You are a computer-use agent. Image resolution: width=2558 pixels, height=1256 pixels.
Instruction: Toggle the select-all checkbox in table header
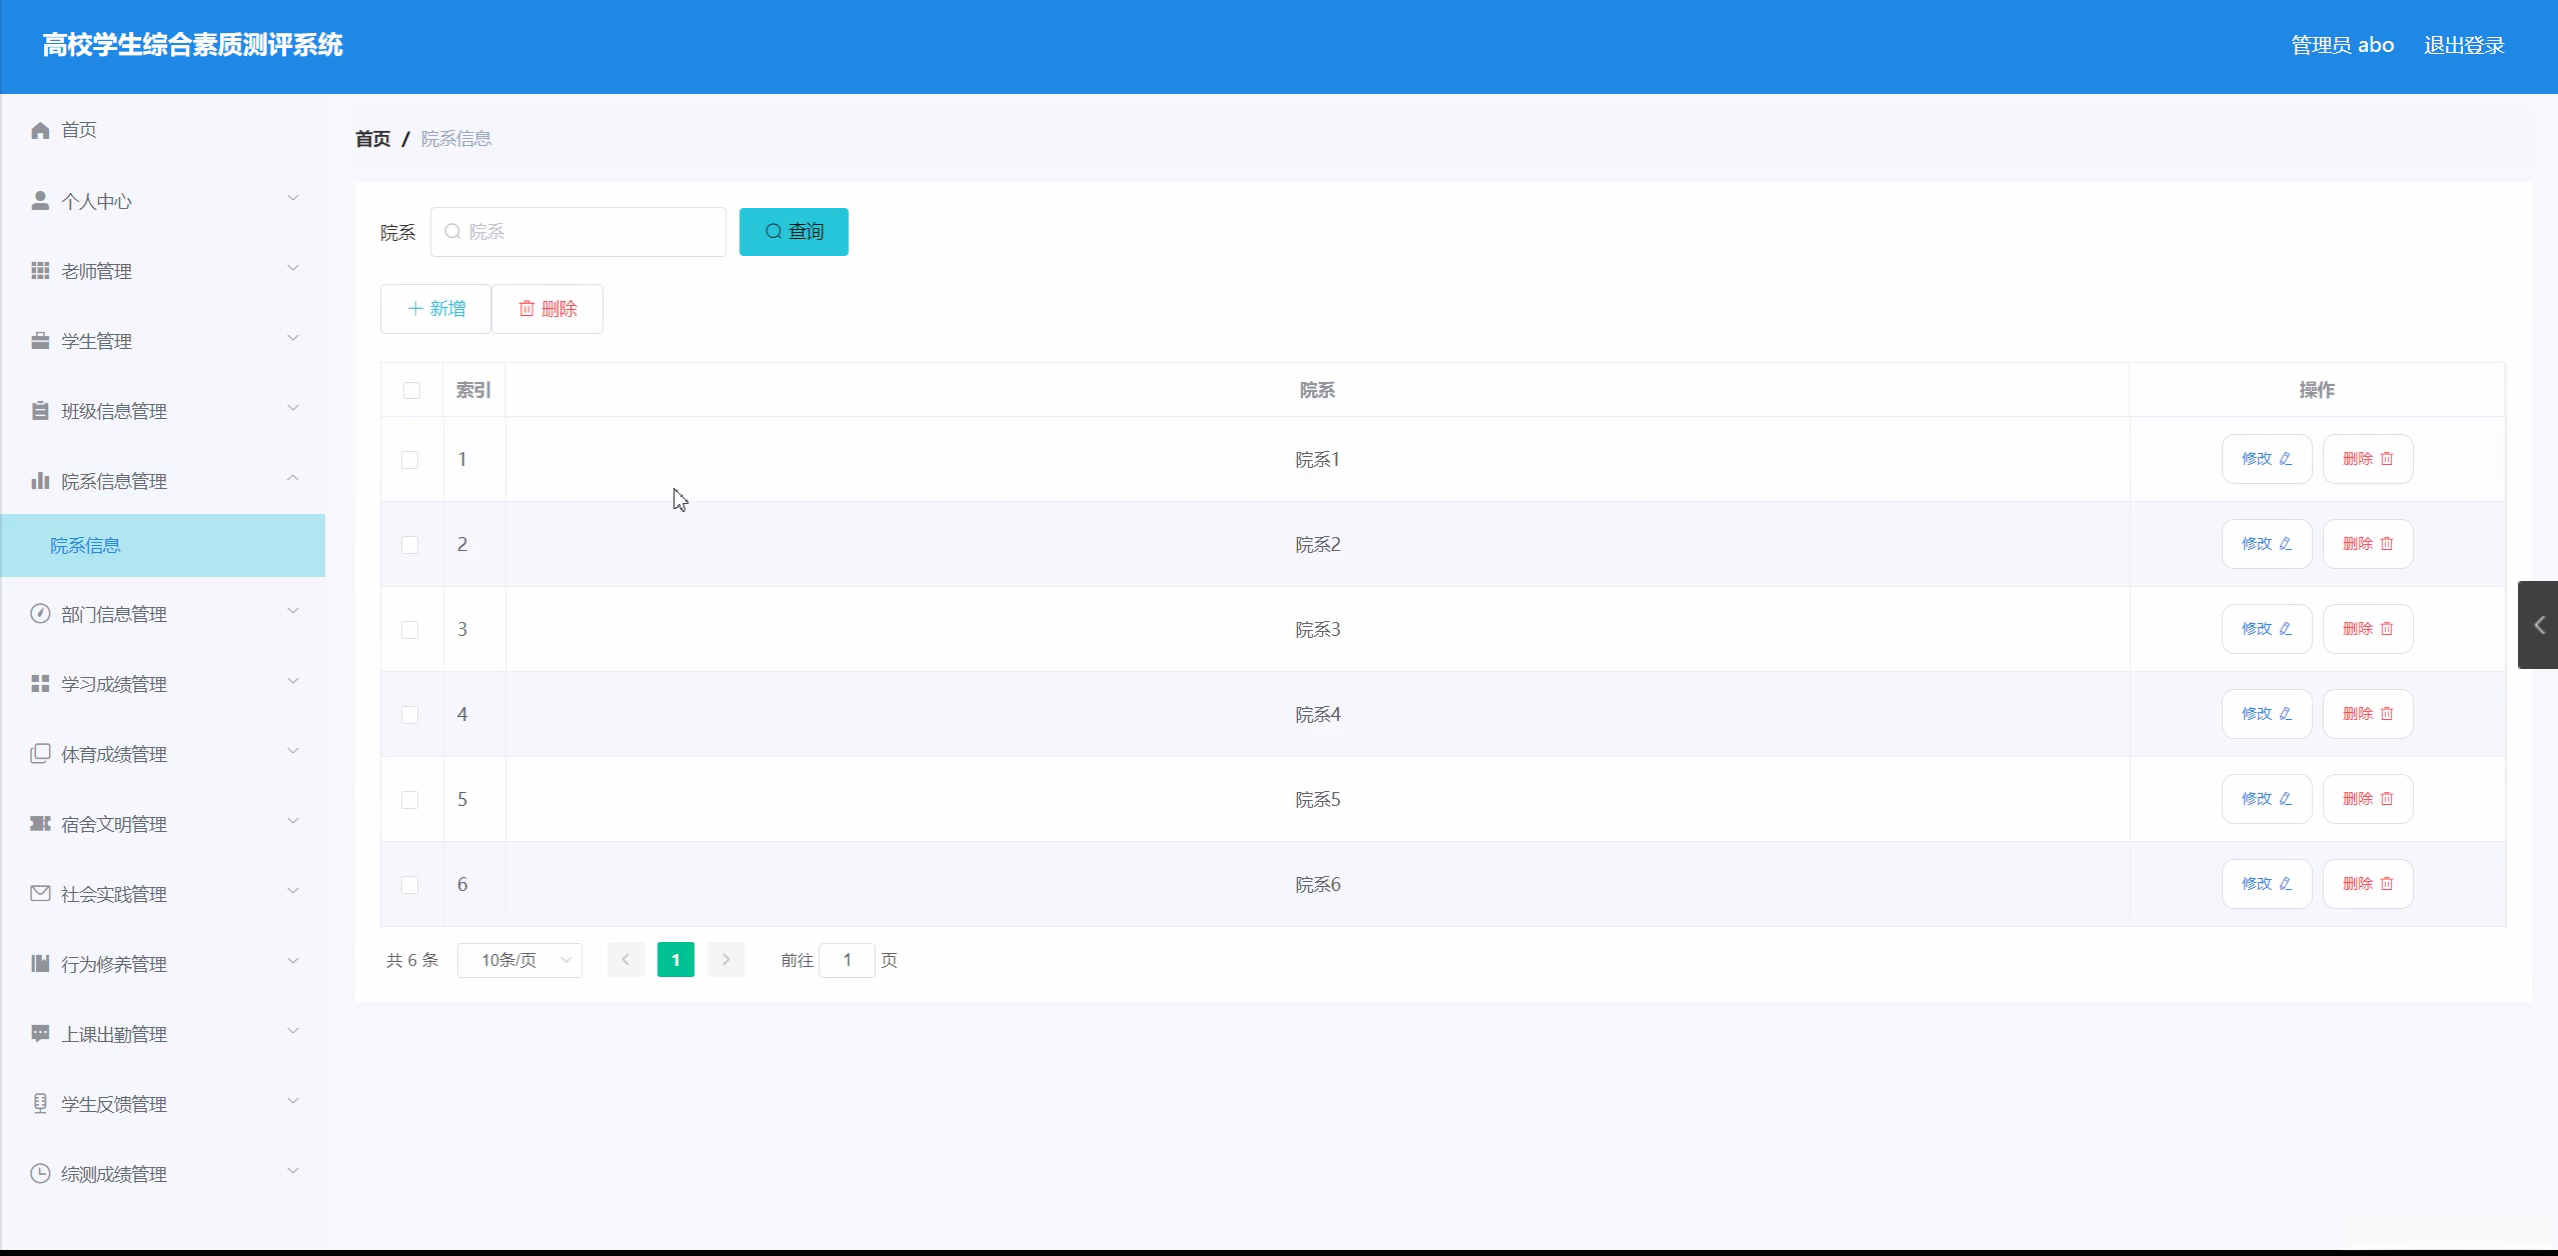[411, 390]
